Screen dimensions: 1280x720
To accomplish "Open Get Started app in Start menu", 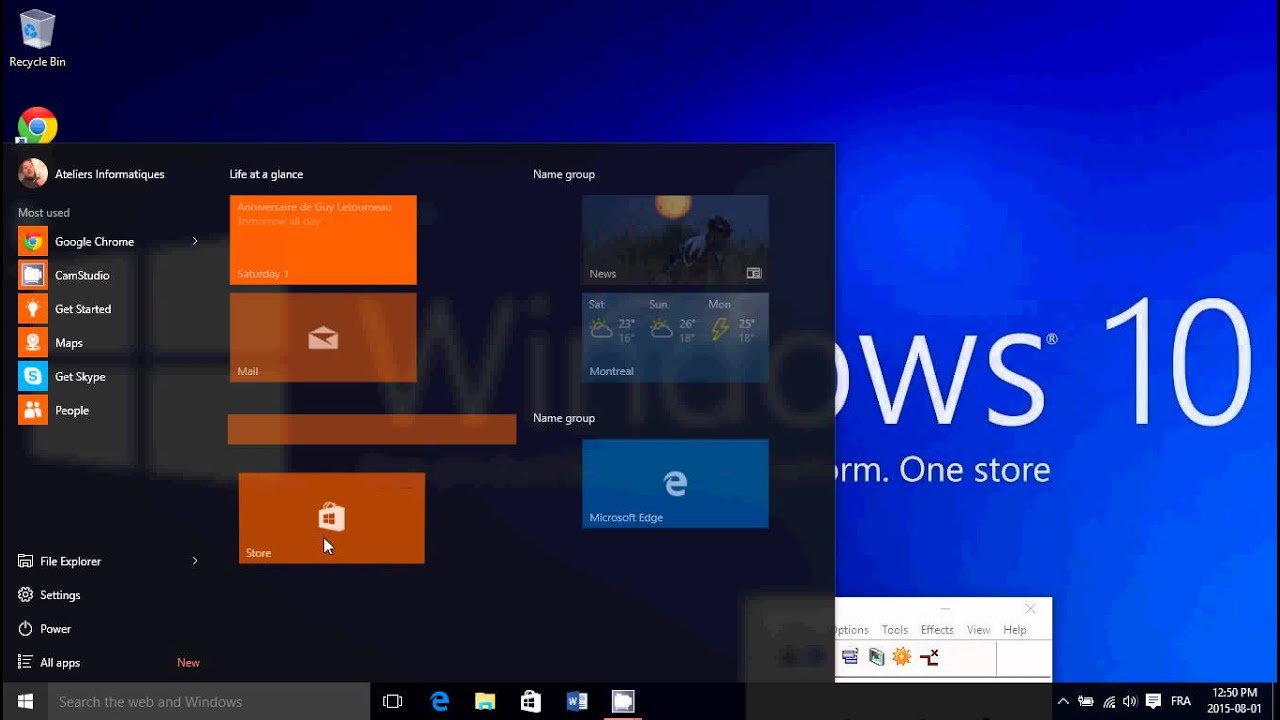I will coord(108,309).
